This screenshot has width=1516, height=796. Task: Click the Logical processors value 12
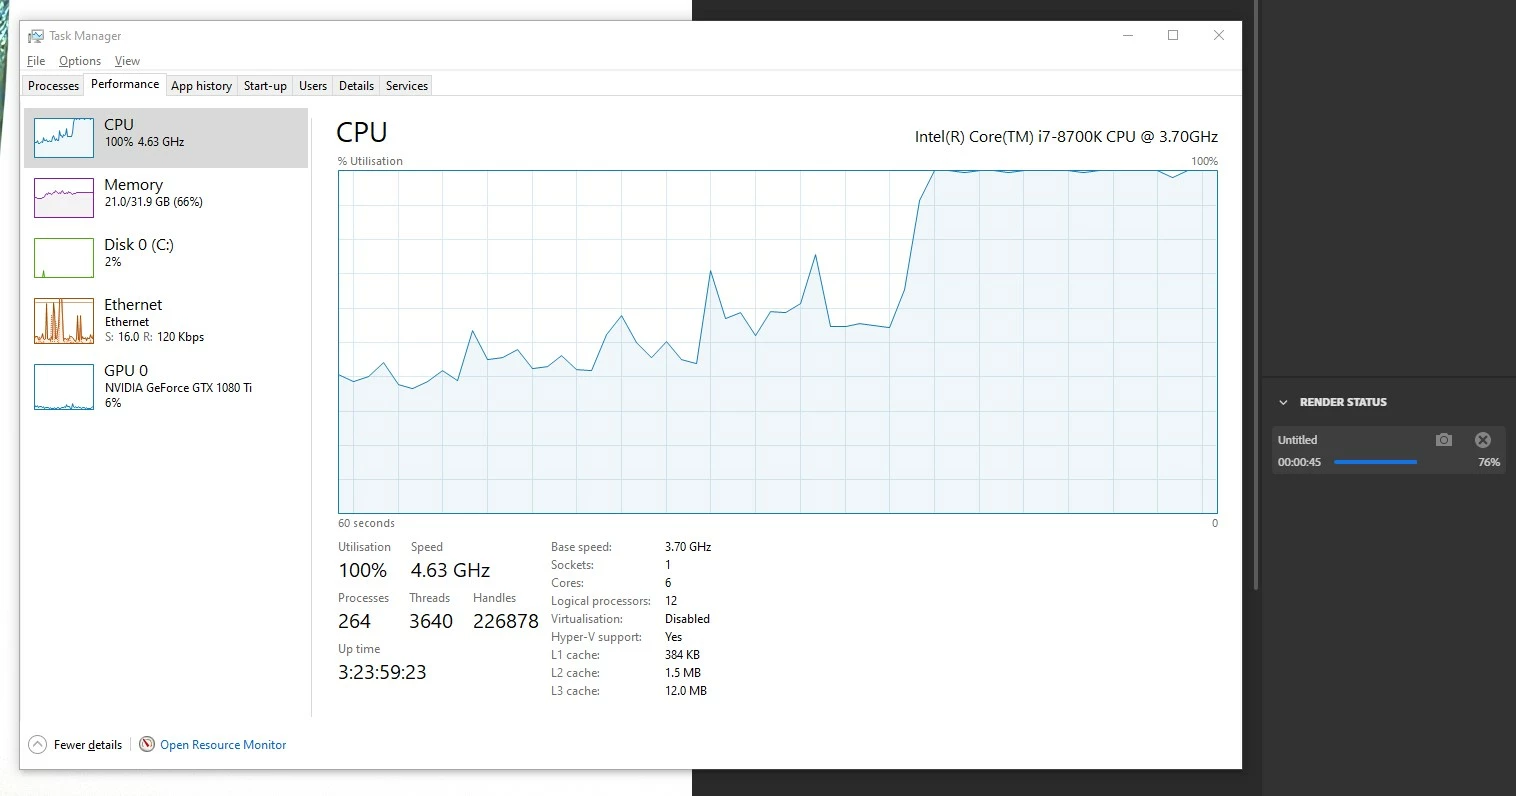(x=671, y=601)
